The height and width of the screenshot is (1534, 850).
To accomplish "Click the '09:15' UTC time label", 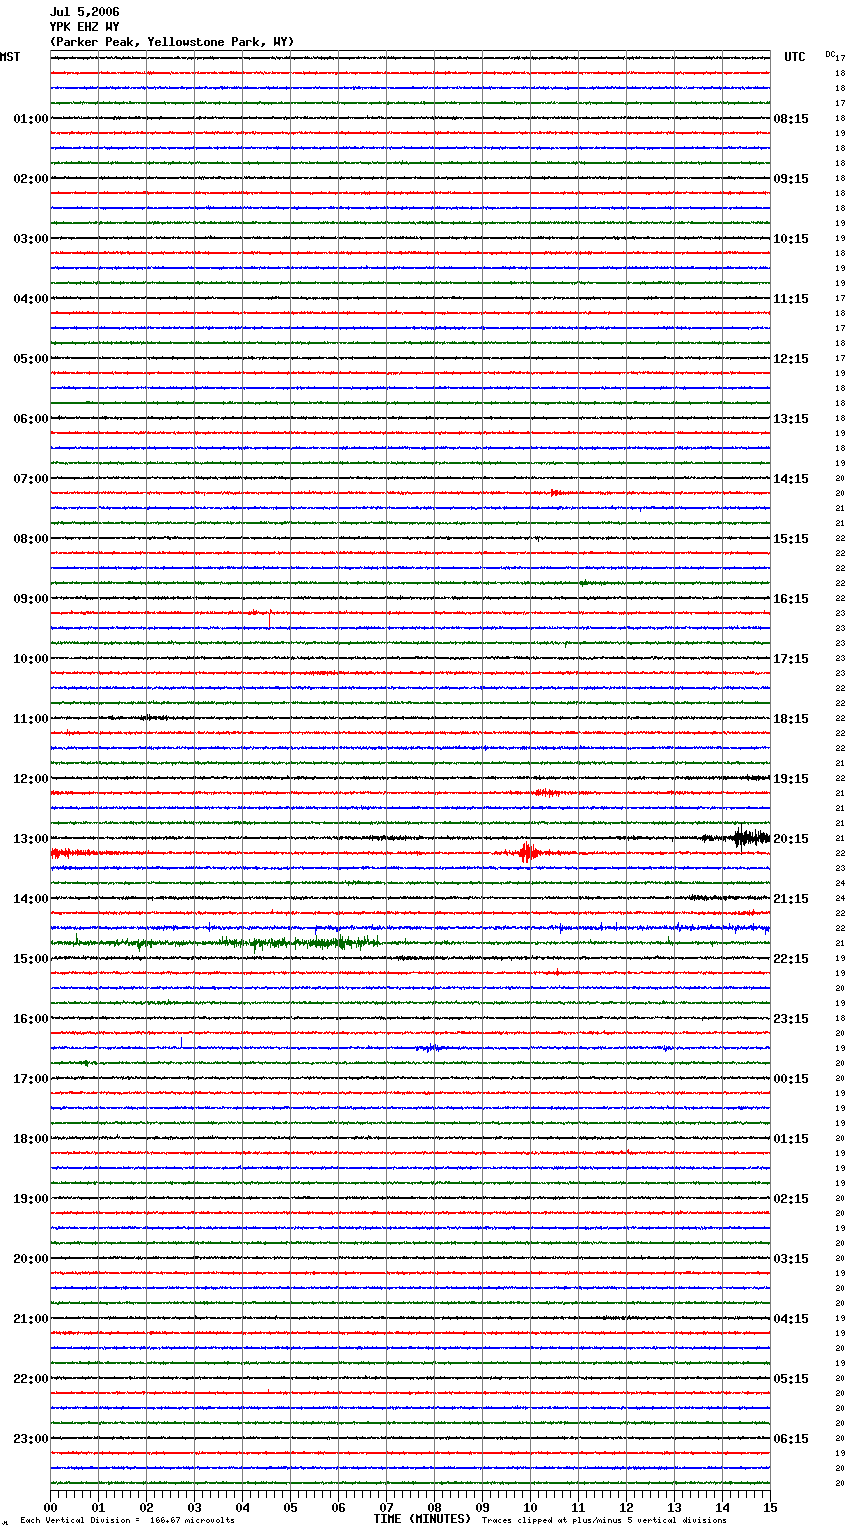I will (791, 179).
